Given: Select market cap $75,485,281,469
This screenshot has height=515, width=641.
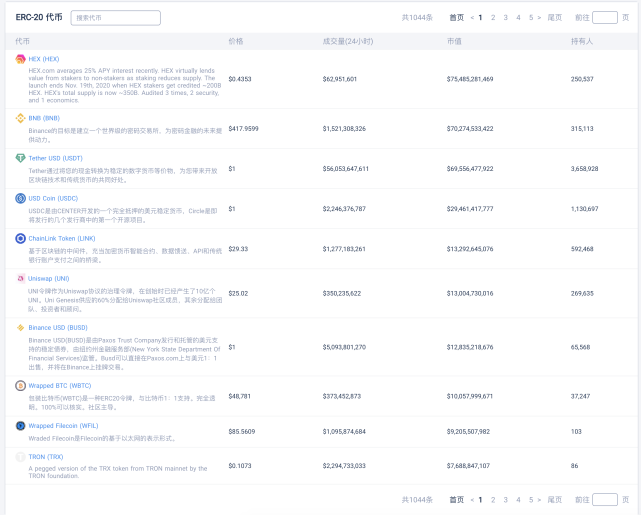Looking at the screenshot, I should pyautogui.click(x=470, y=79).
